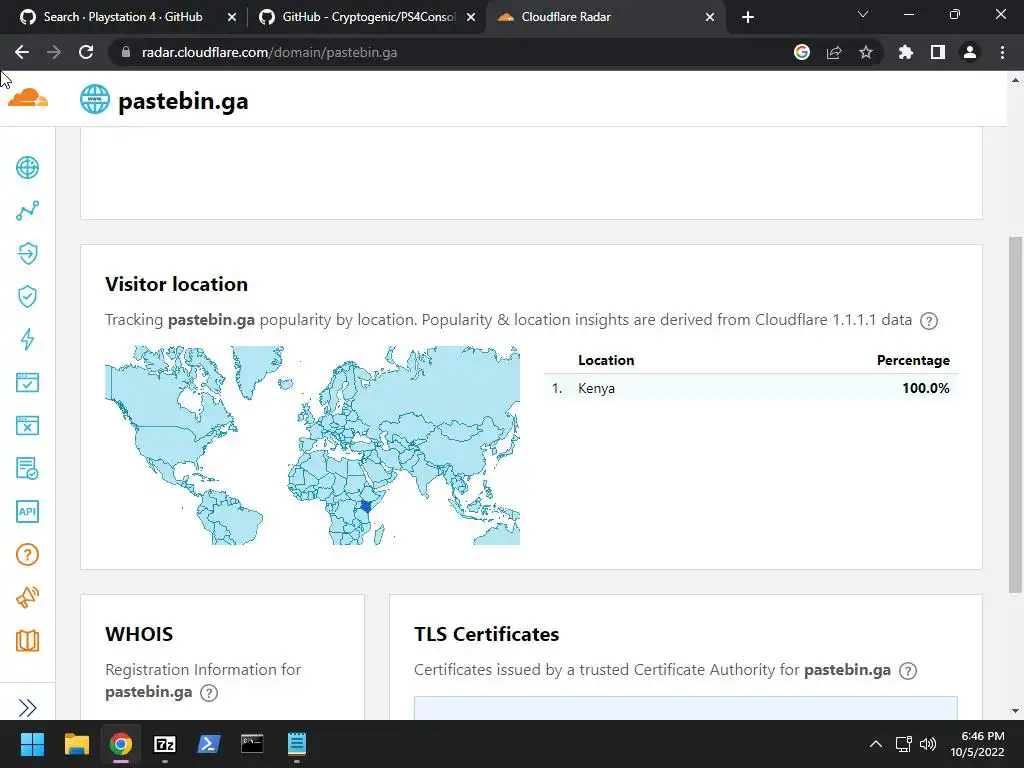Screen dimensions: 1024x768
Task: Open the shield checkmark sidebar icon
Action: 27,296
